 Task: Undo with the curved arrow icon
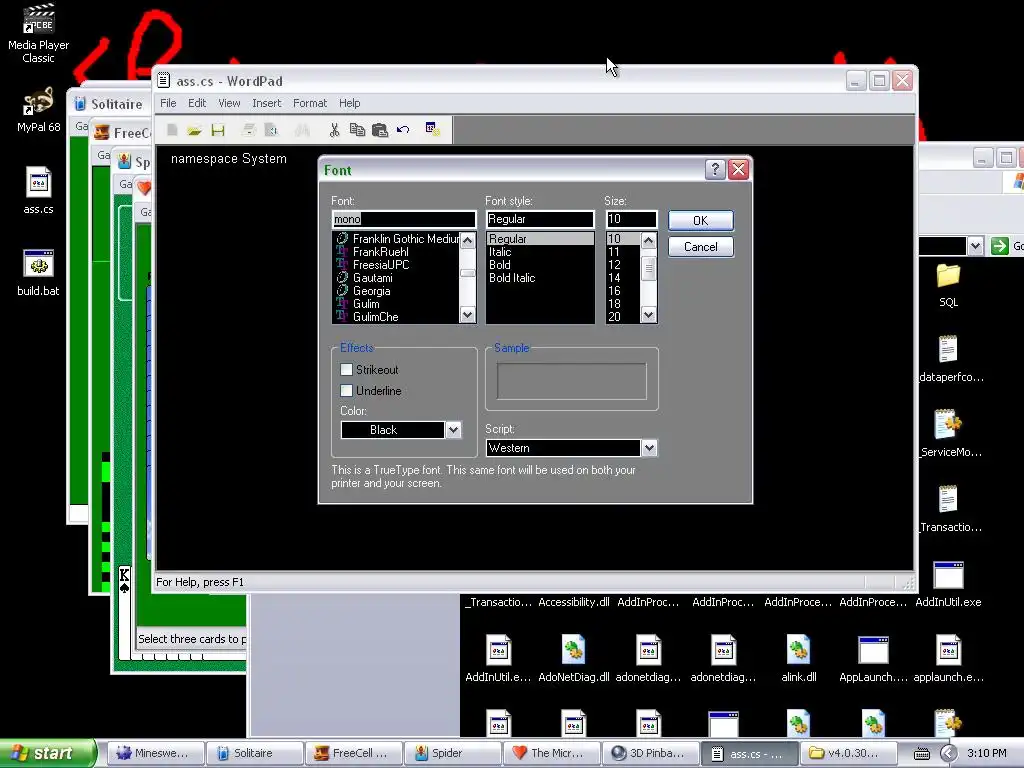pyautogui.click(x=403, y=130)
